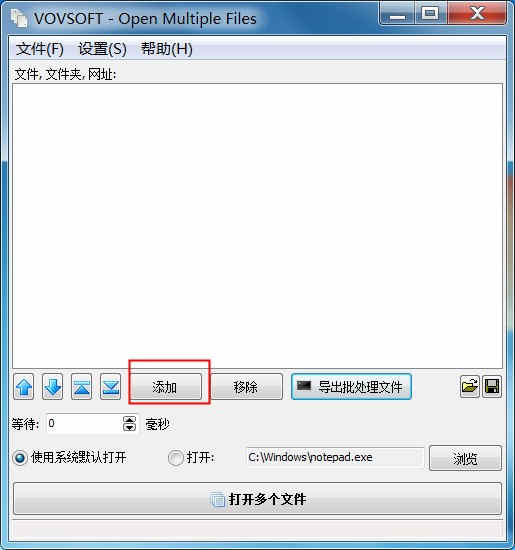Increase wait milliseconds with spinner up arrow
This screenshot has width=515, height=550.
click(129, 420)
